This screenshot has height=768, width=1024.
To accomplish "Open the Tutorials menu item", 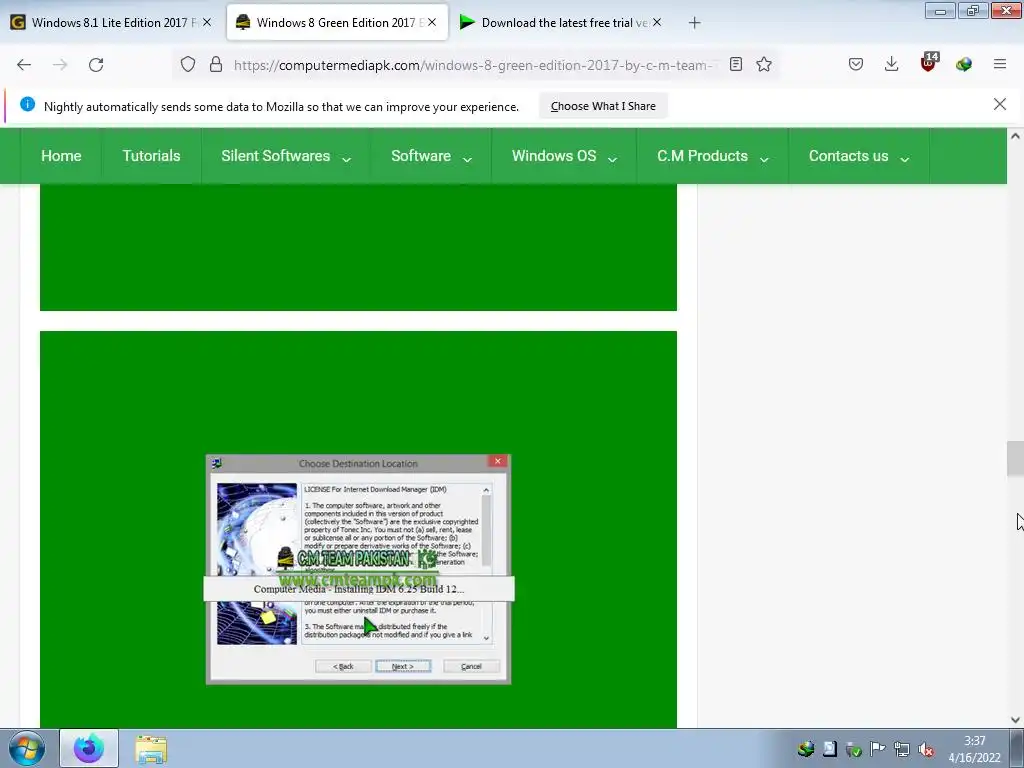I will click(x=152, y=156).
